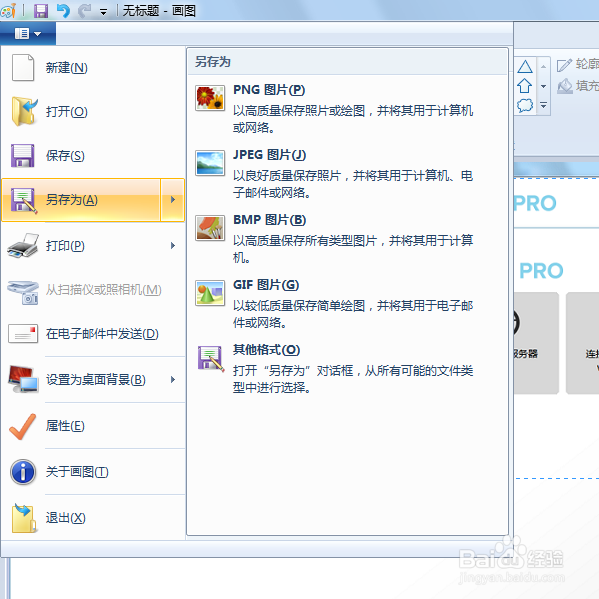Choose 退出(X) to exit Paint
The height and width of the screenshot is (599, 599).
pyautogui.click(x=93, y=518)
